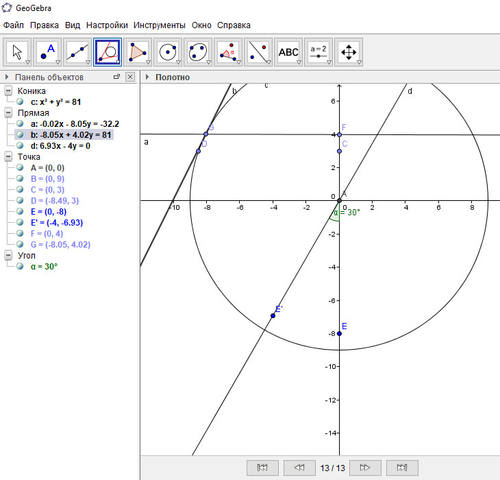
Task: Collapse the Точка tree group
Action: coord(9,157)
